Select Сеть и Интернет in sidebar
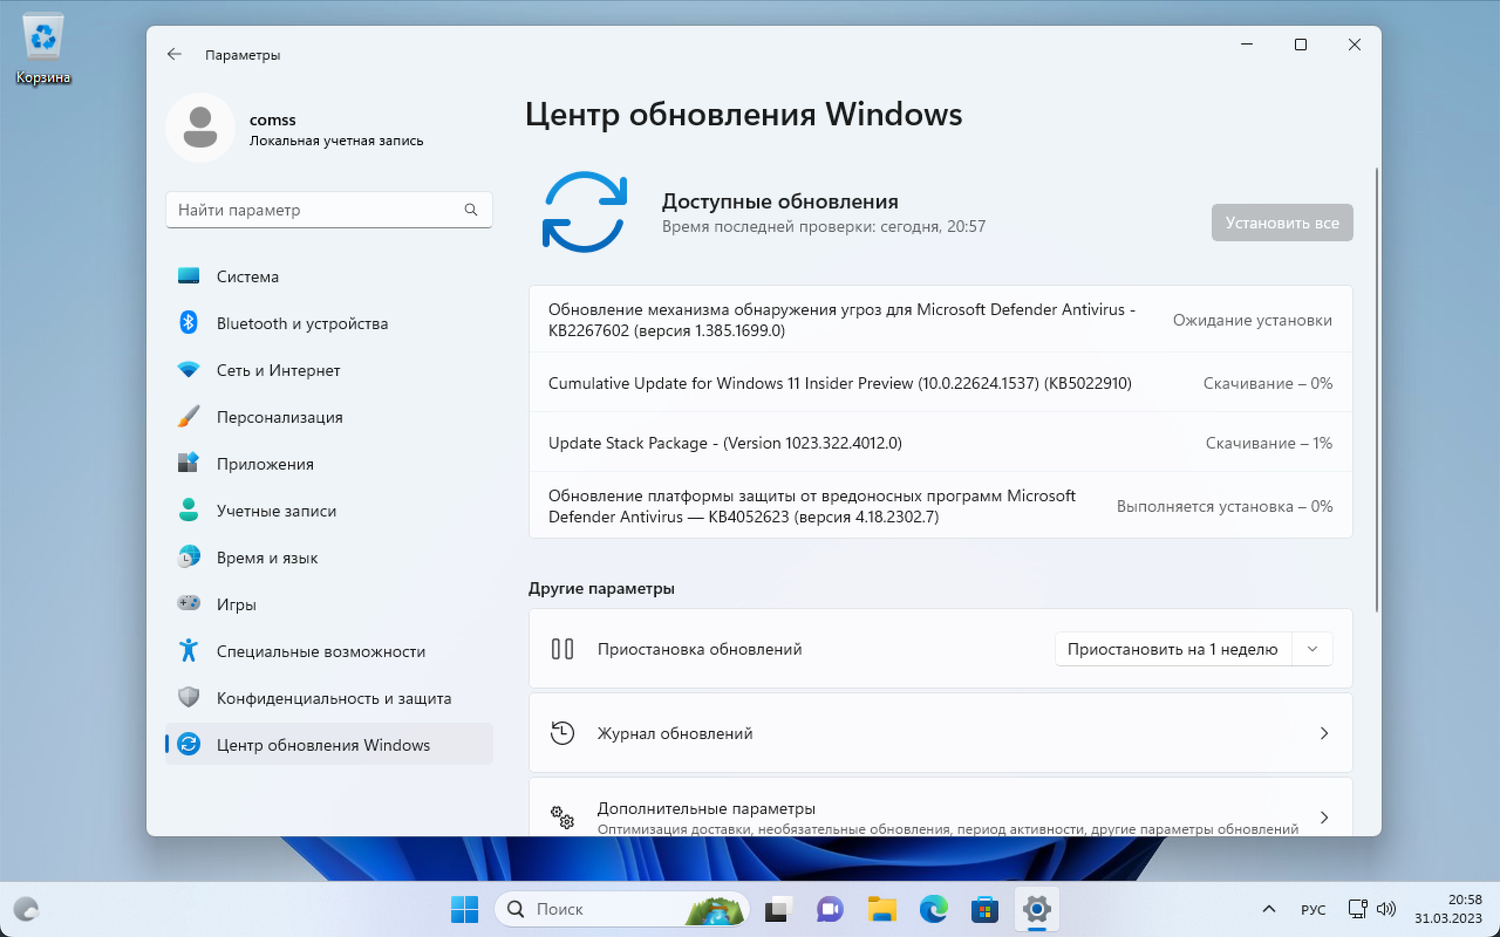Viewport: 1500px width, 937px height. pos(329,370)
